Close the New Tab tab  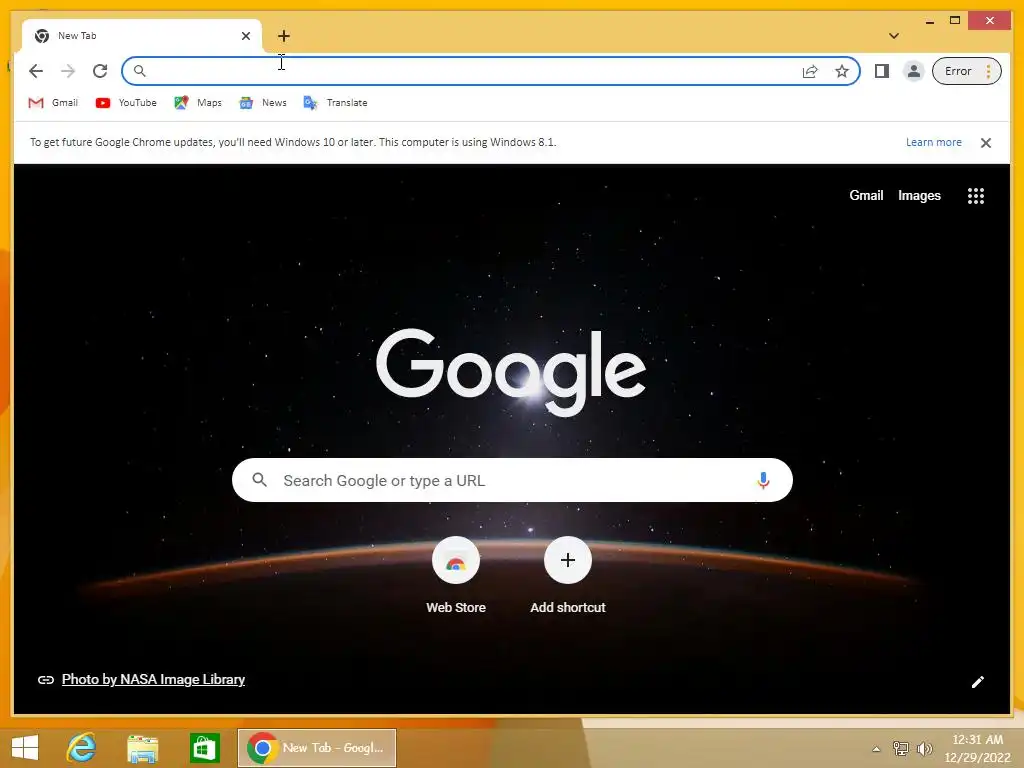click(246, 36)
